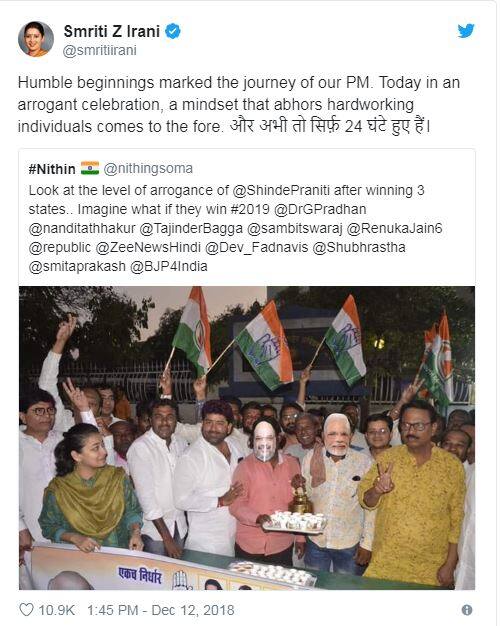Open the @smitaprakash mention

coord(77,267)
